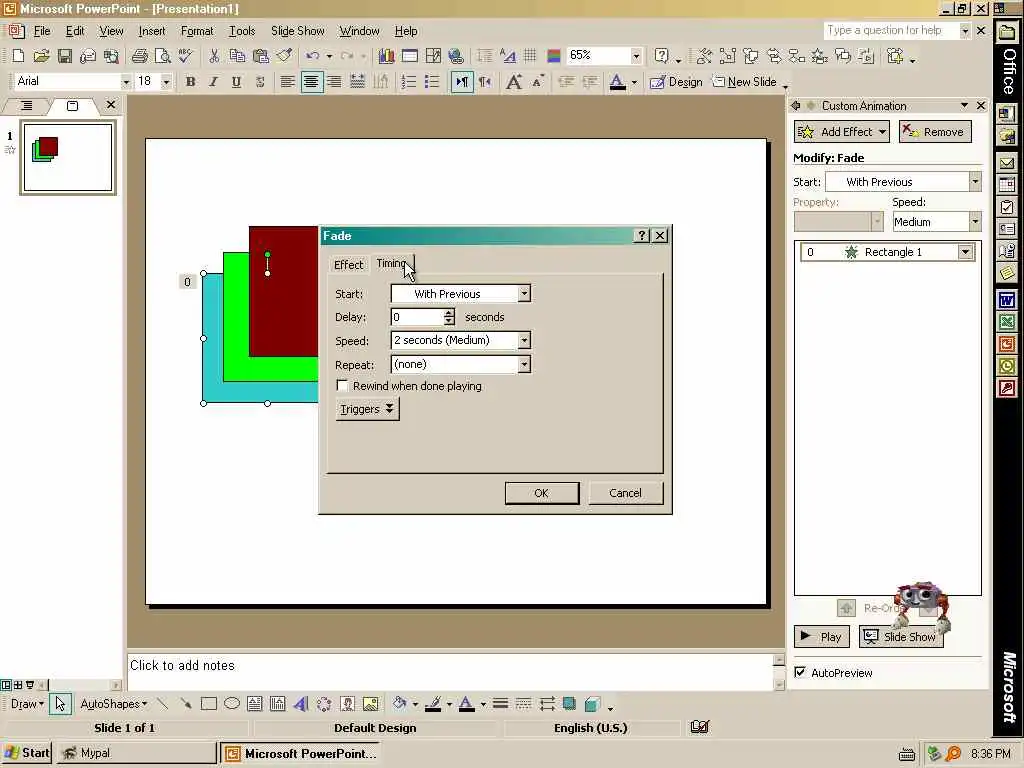Save the presentation with the Save icon
Screen dimensions: 1024x768
[x=64, y=56]
